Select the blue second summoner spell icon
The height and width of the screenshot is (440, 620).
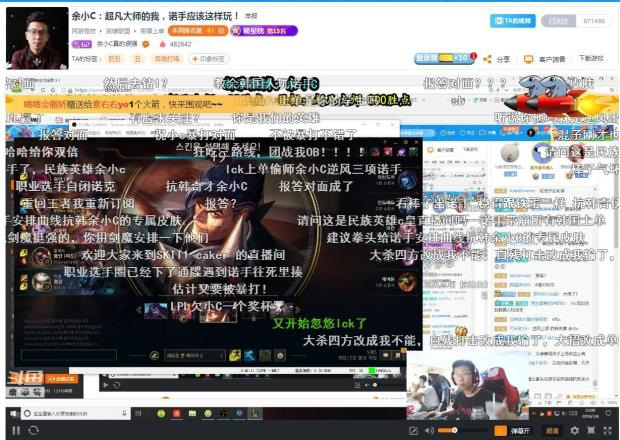249,355
